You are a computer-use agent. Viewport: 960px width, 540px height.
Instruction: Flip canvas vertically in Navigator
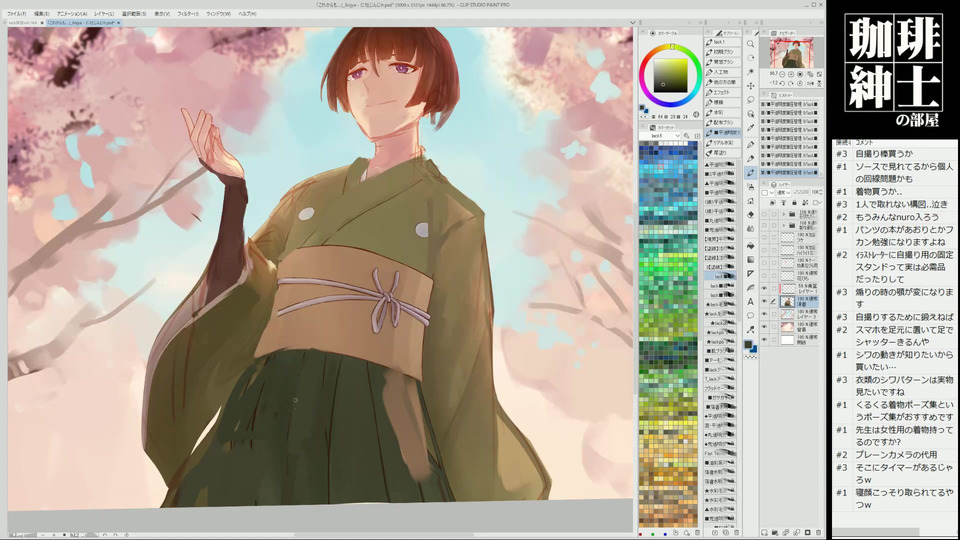[819, 83]
